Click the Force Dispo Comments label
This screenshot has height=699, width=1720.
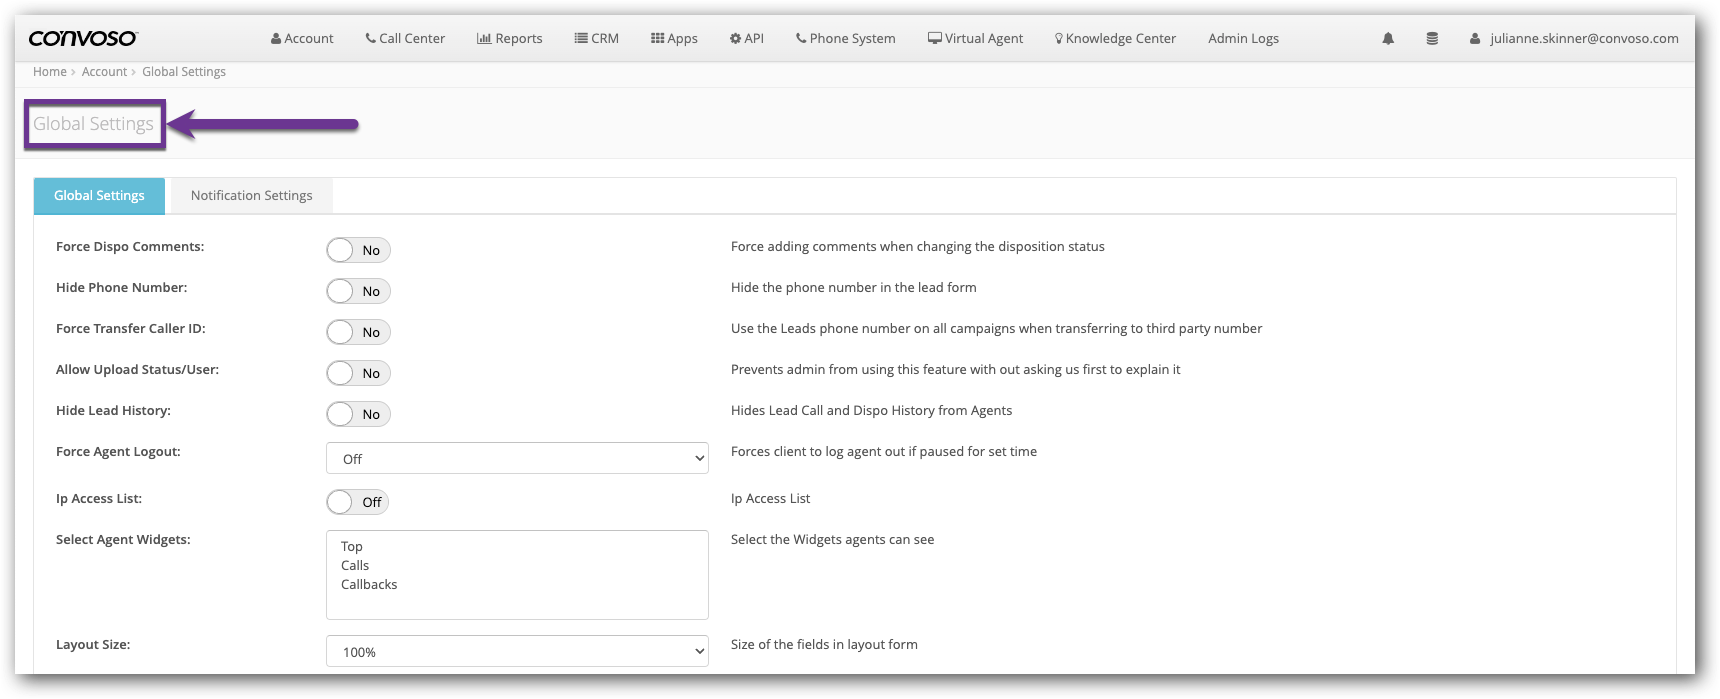click(130, 247)
